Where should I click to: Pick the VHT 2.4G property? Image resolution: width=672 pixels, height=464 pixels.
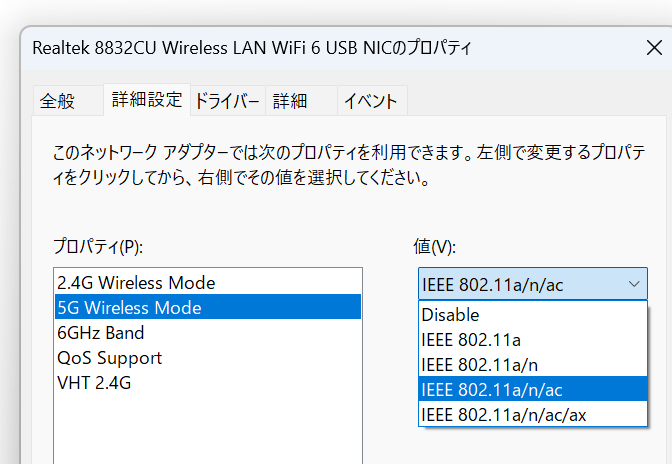pyautogui.click(x=208, y=383)
